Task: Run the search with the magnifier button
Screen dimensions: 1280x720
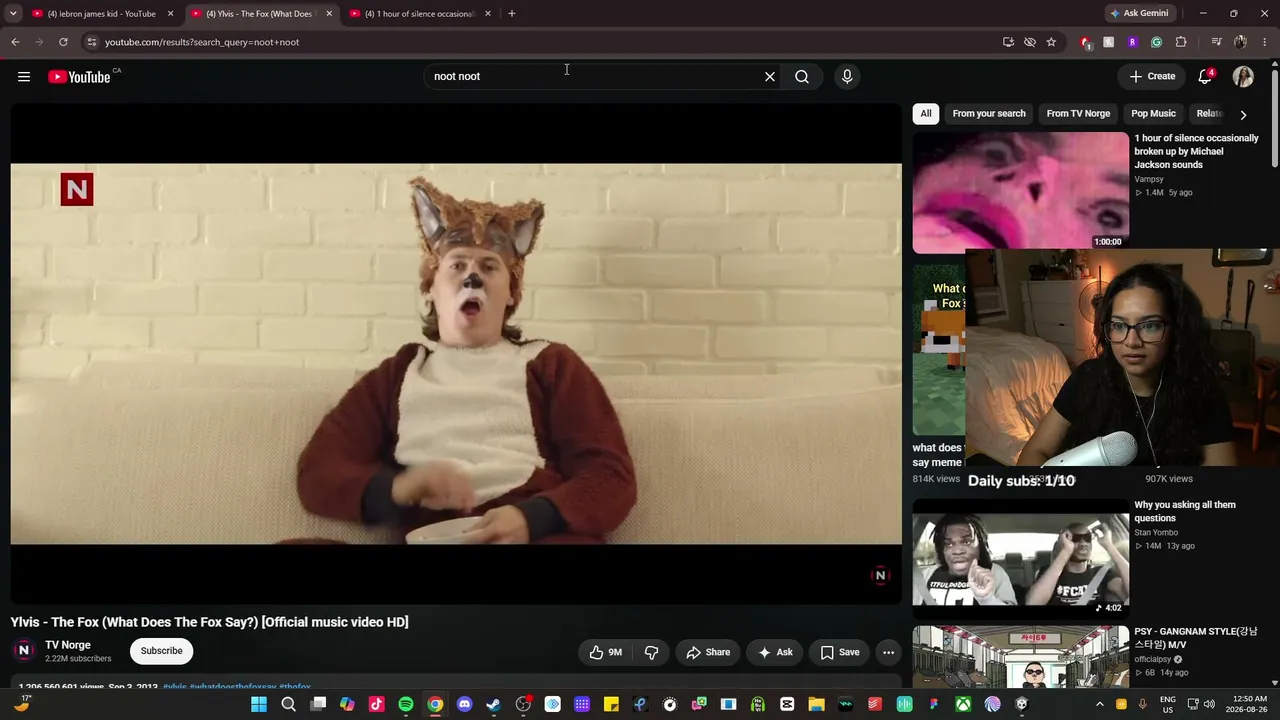Action: [802, 77]
